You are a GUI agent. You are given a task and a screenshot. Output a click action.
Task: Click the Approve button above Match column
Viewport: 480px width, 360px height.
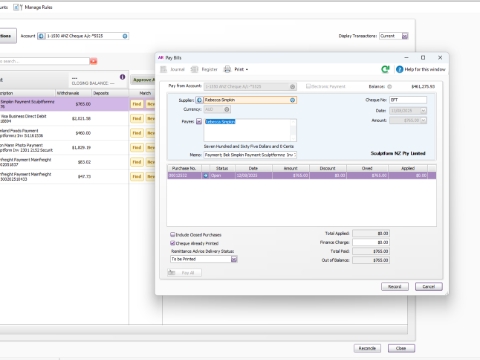pyautogui.click(x=143, y=80)
